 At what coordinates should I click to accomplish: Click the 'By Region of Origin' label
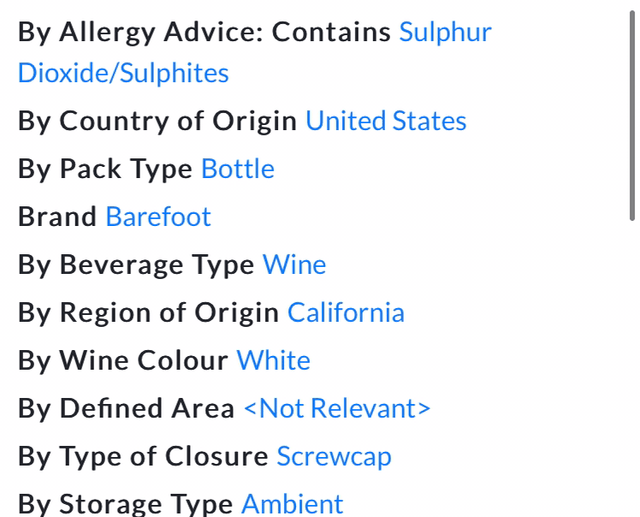point(148,313)
